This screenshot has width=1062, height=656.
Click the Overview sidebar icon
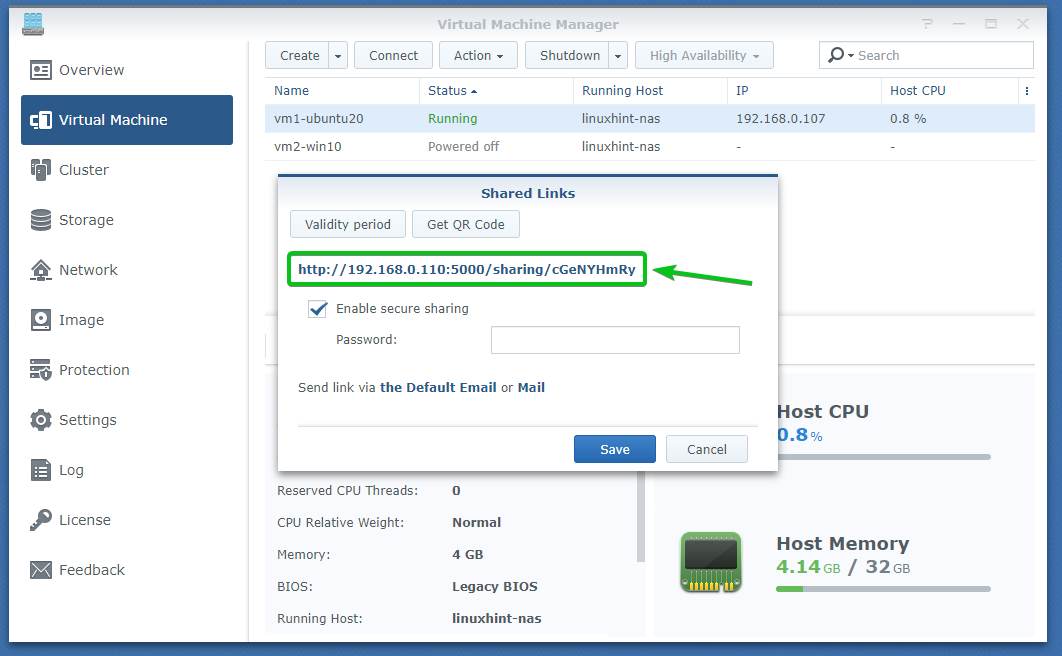pos(41,70)
